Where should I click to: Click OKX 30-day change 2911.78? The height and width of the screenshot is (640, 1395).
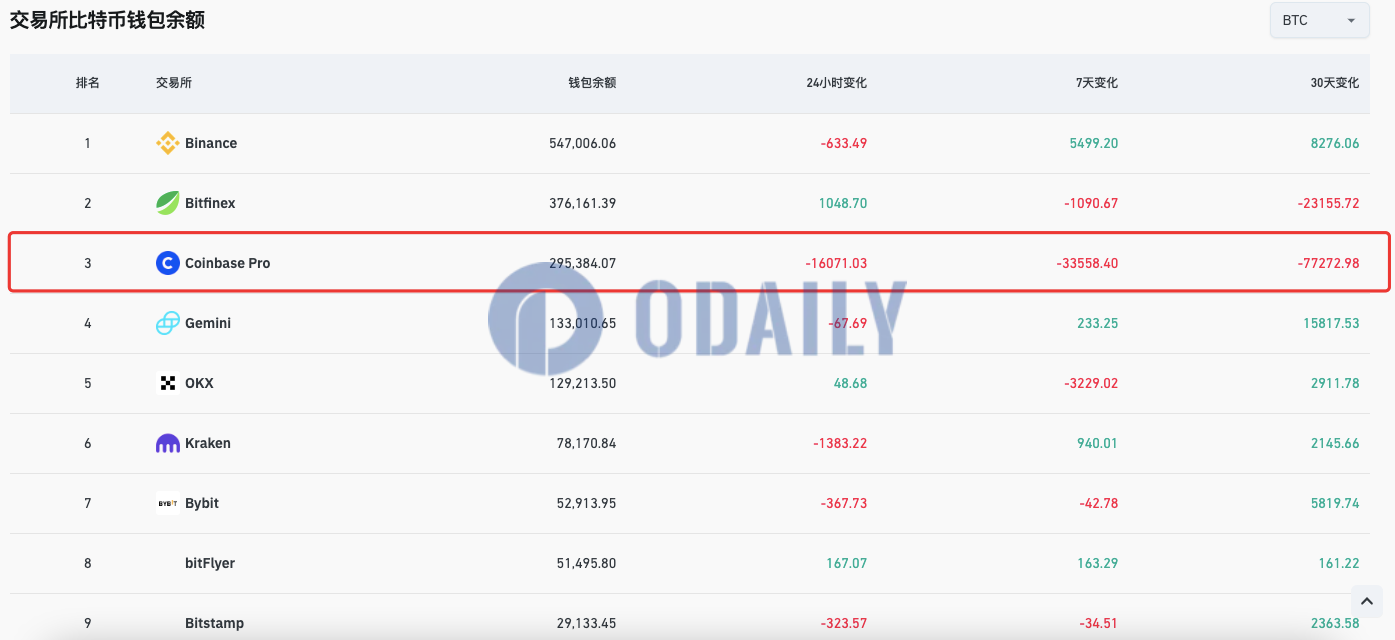[x=1335, y=383]
